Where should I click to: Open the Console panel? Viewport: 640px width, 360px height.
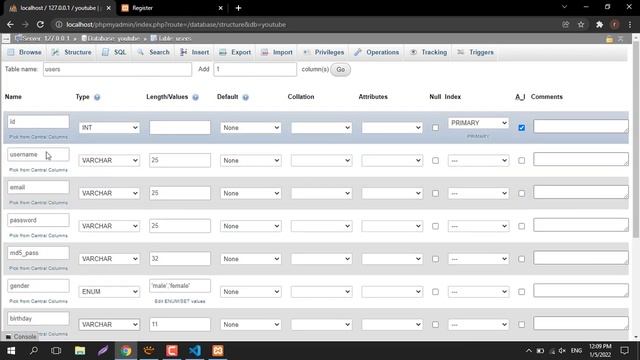[x=21, y=337]
